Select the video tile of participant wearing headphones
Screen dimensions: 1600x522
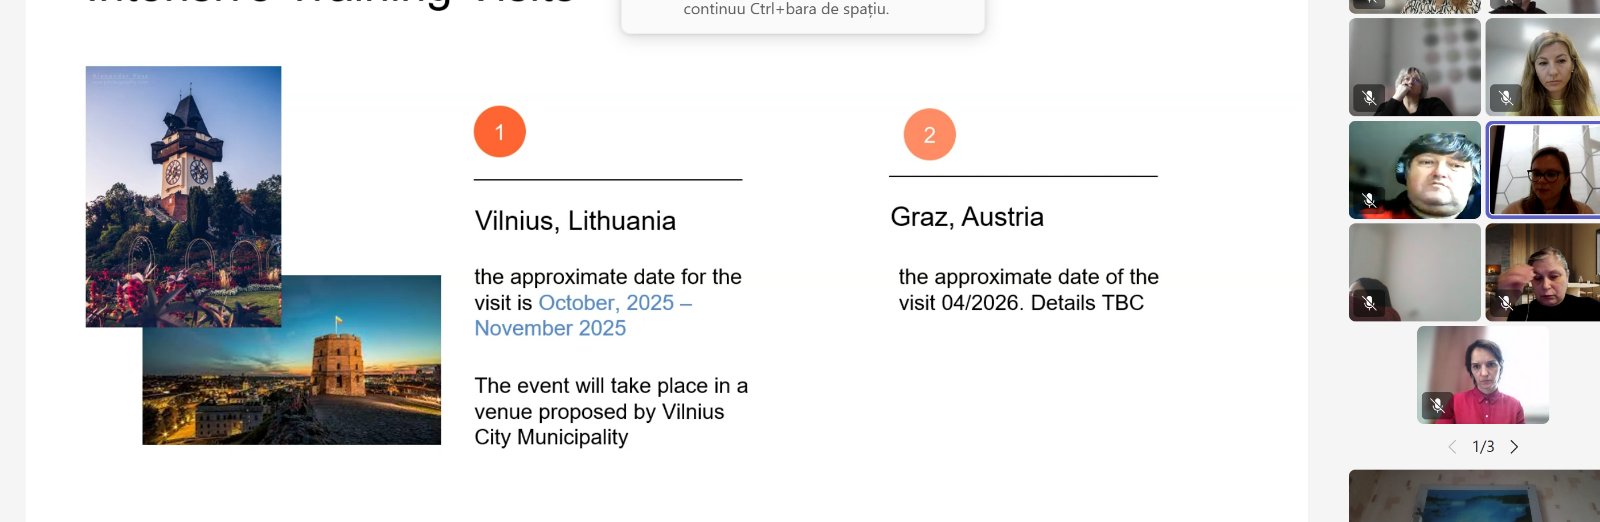coord(1414,170)
